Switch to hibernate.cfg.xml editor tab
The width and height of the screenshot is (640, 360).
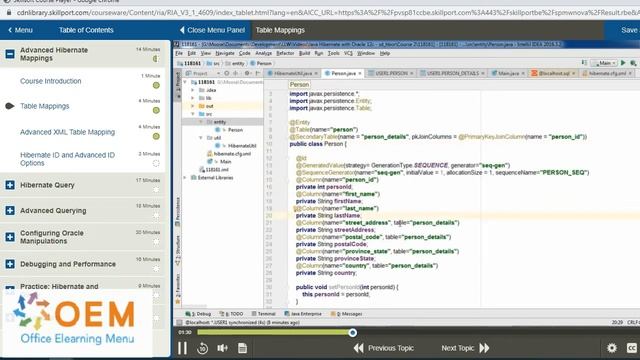pos(607,73)
